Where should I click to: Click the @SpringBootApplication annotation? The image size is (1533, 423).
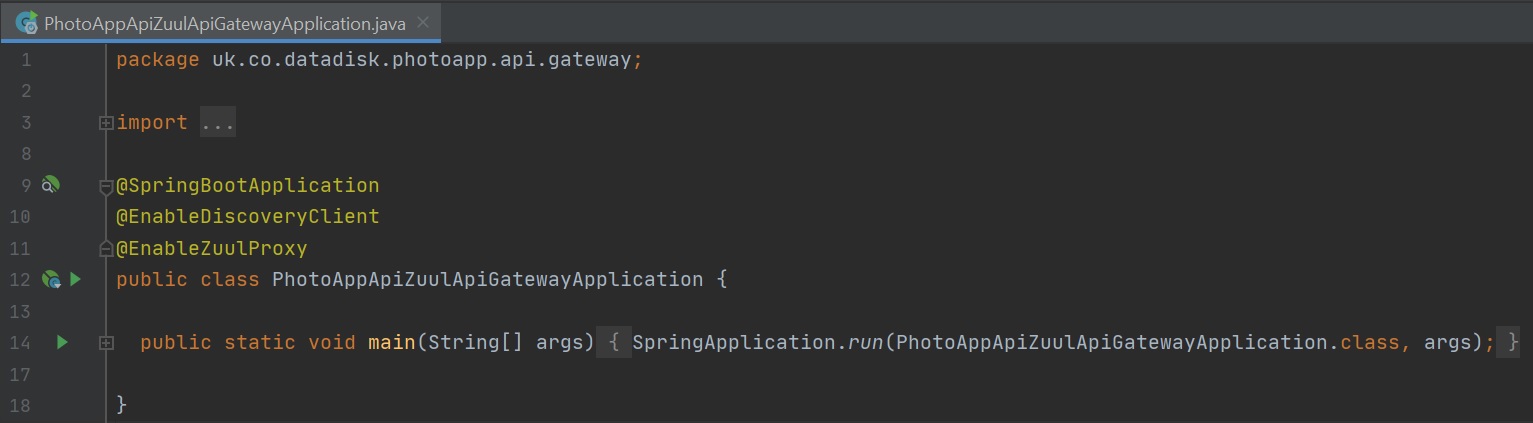pos(248,186)
